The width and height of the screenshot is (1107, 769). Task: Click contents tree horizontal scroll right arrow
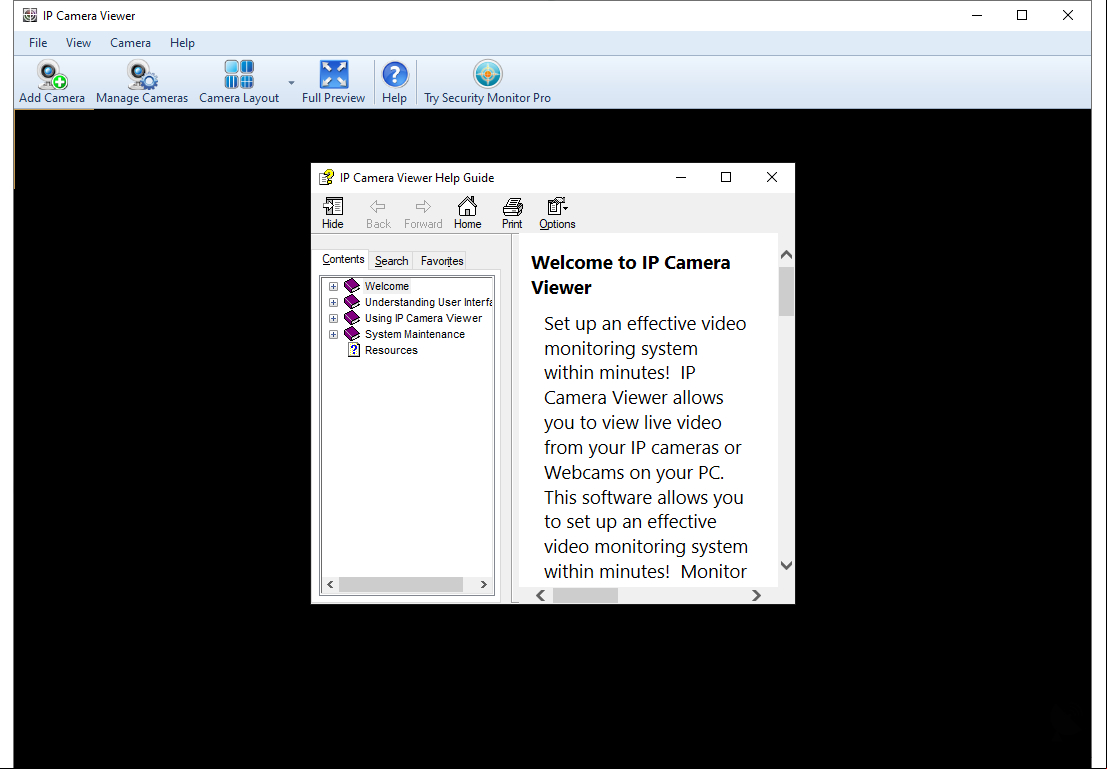pos(484,585)
